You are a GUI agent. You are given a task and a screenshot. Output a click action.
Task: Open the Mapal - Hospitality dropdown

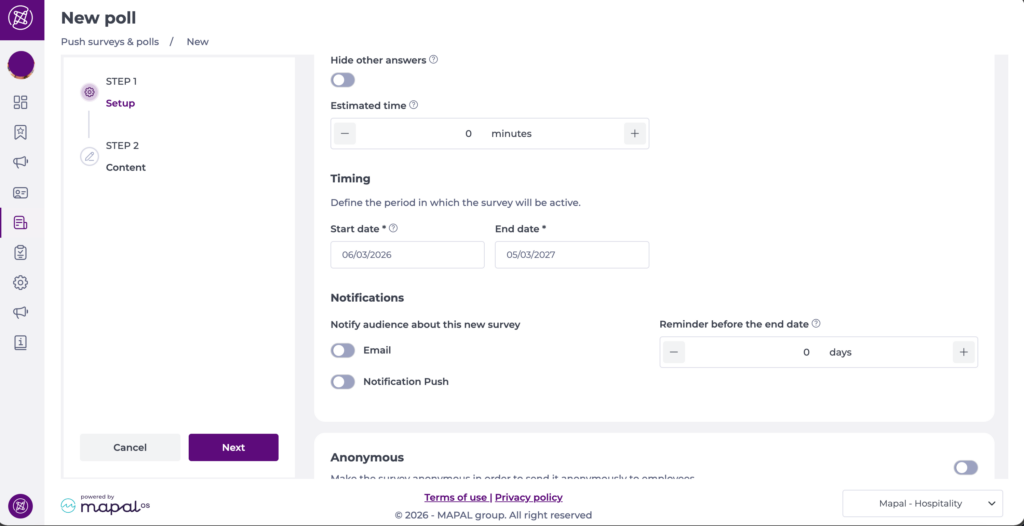click(x=921, y=503)
